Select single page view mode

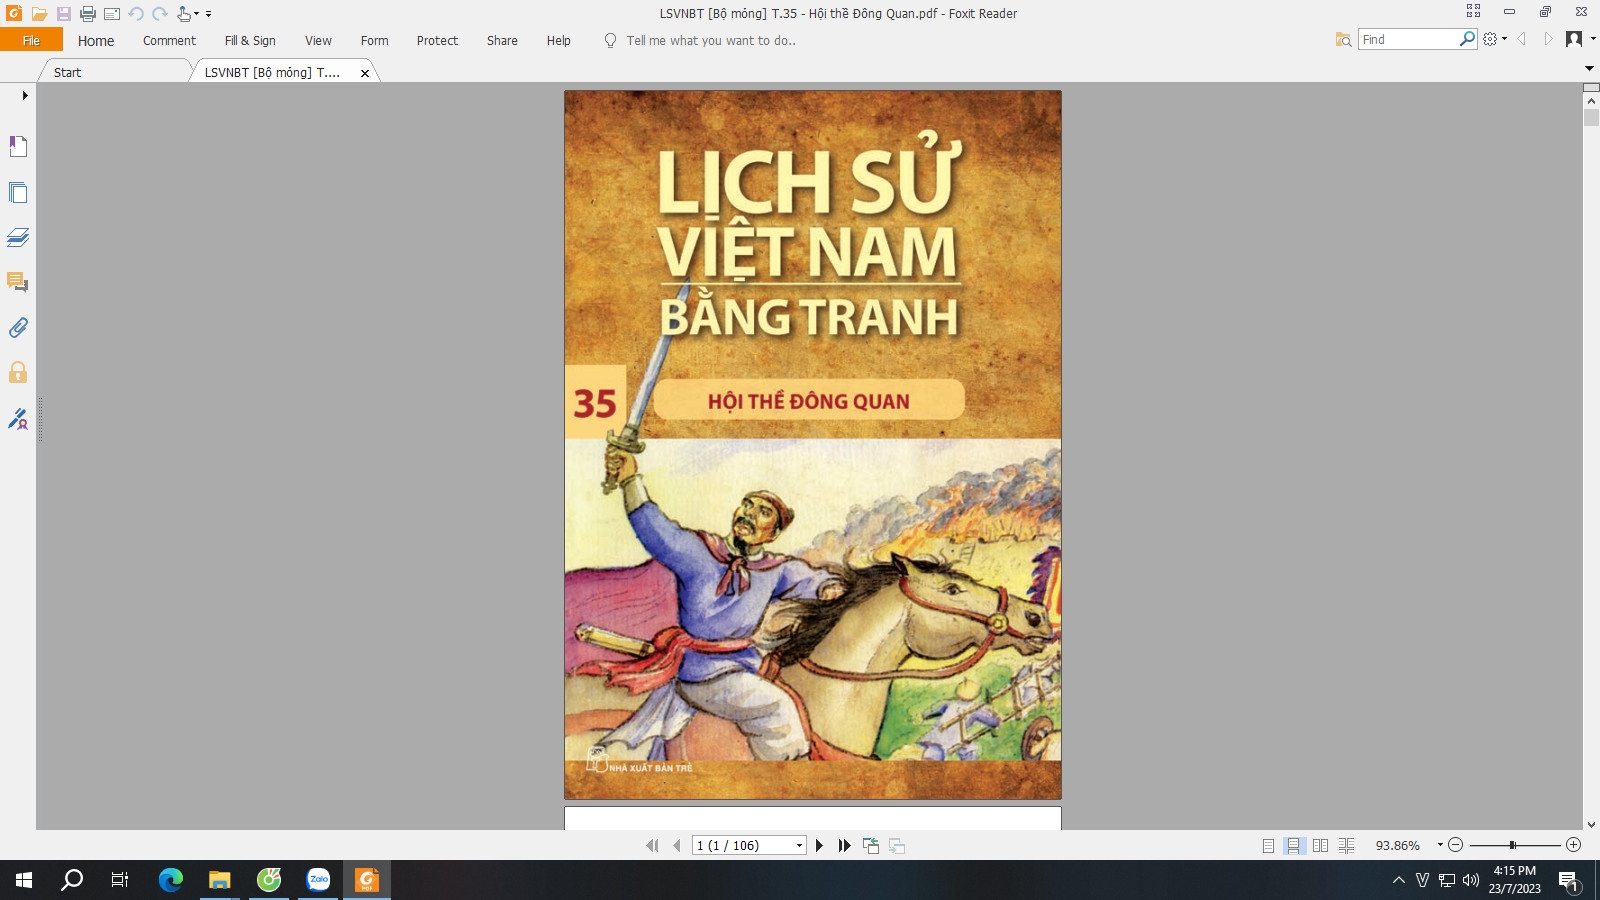[x=1268, y=845]
